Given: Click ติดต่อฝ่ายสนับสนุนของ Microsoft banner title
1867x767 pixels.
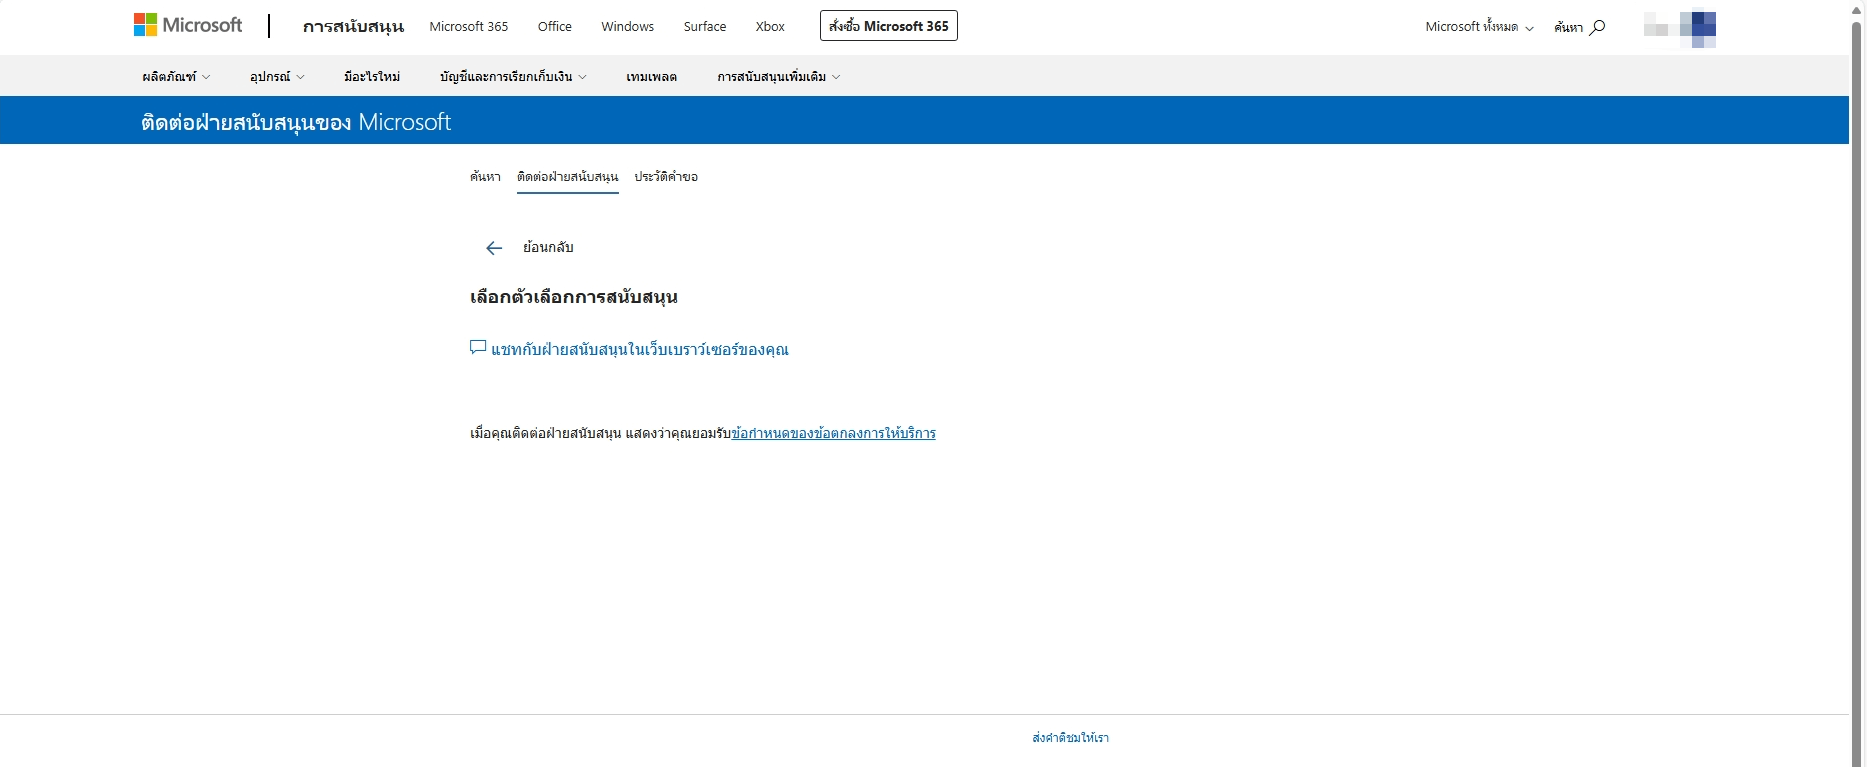Looking at the screenshot, I should pos(296,122).
